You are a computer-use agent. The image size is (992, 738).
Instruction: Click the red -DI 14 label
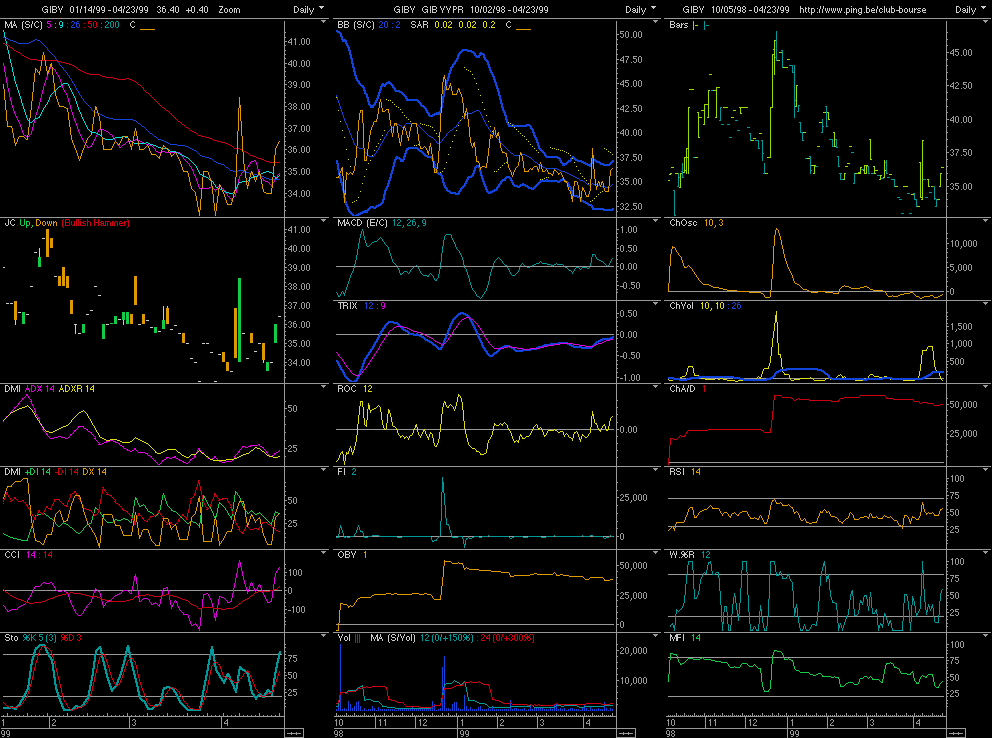pyautogui.click(x=66, y=472)
